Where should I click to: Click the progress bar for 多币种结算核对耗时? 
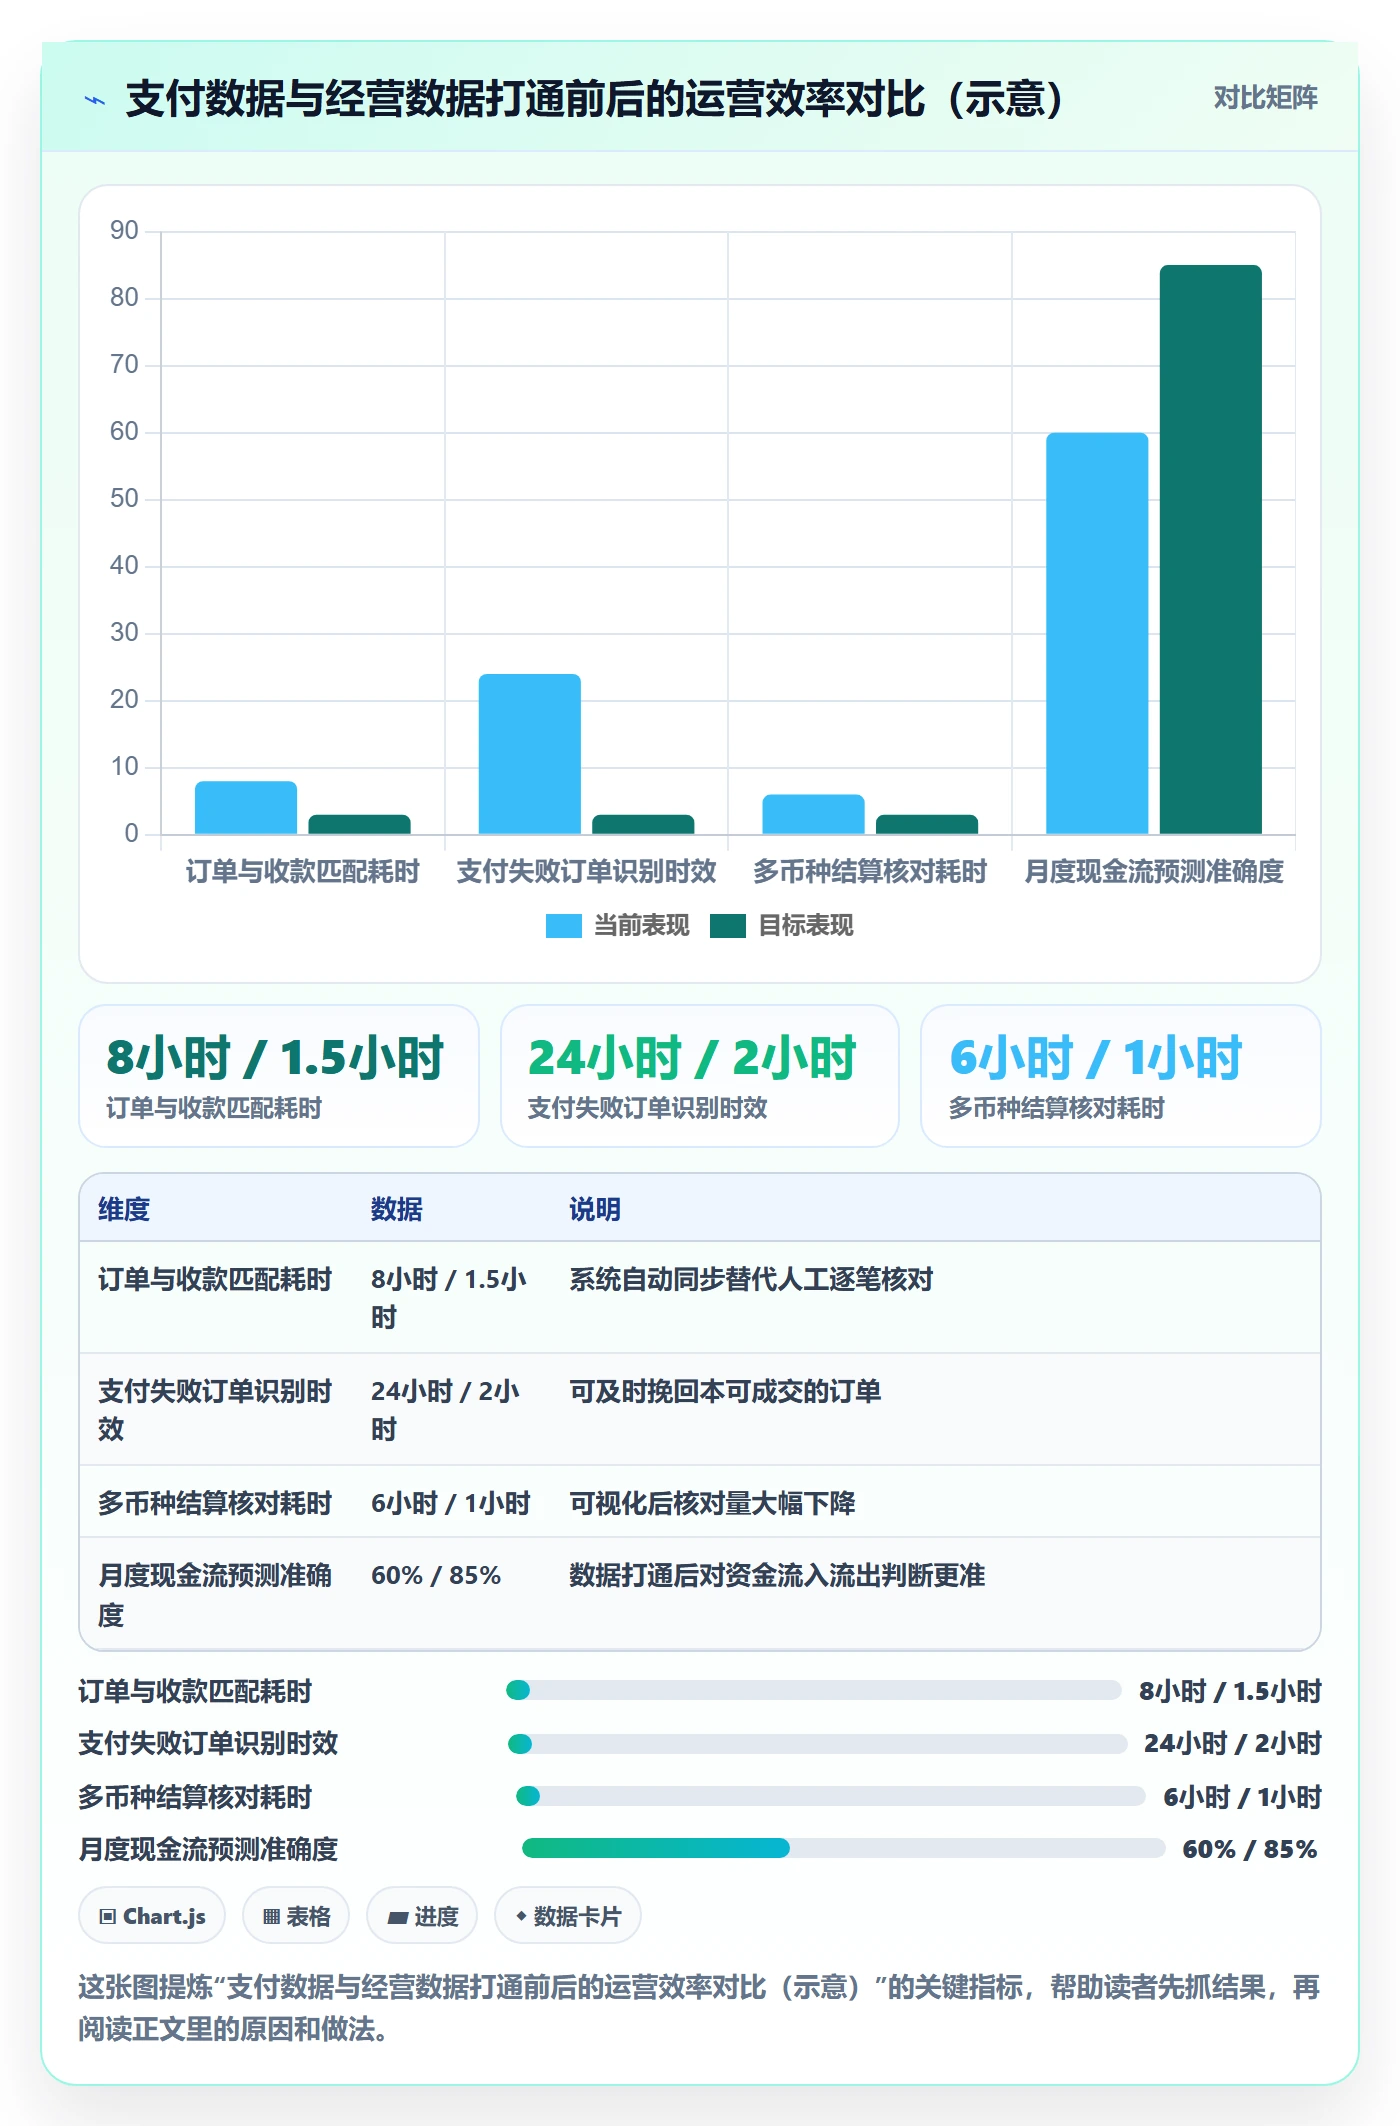tap(830, 1796)
